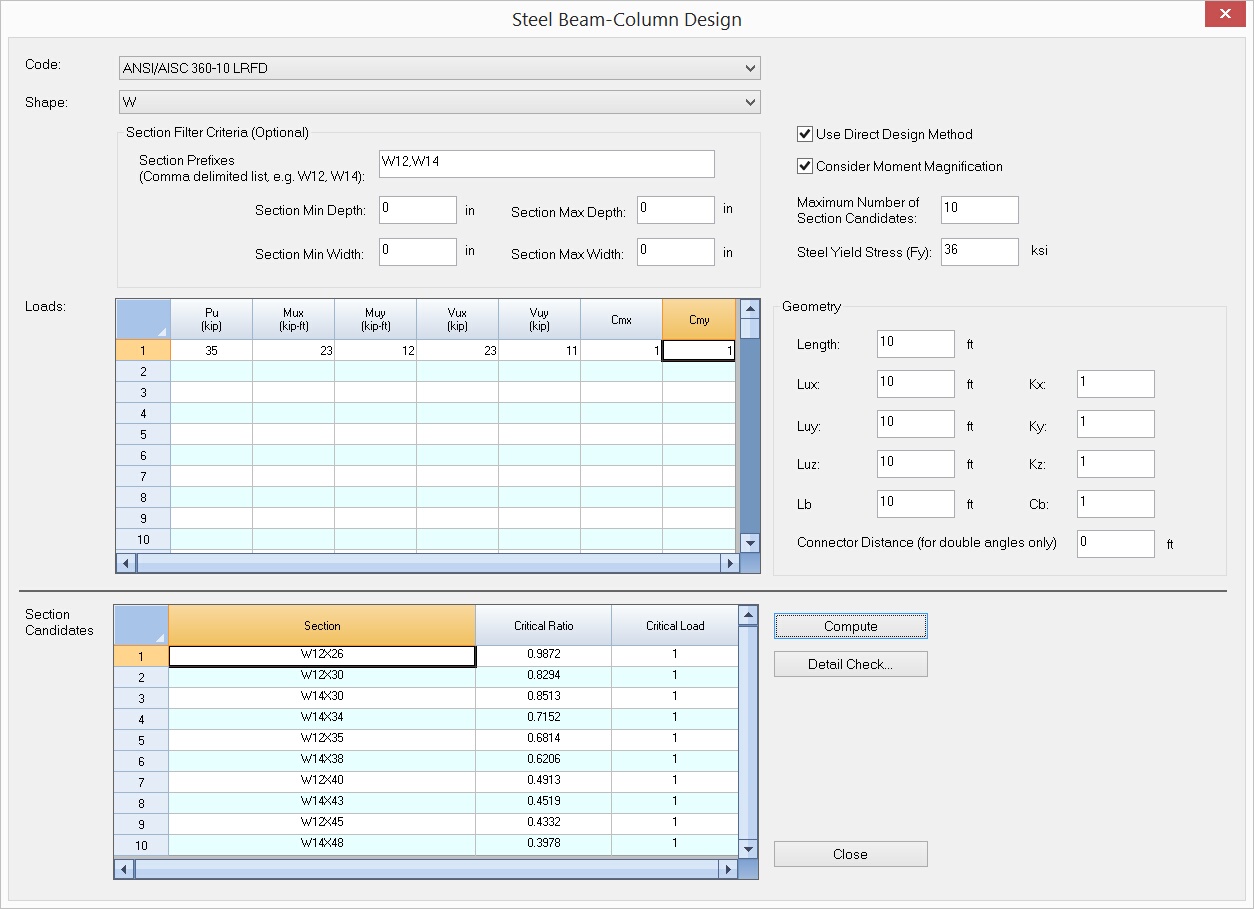This screenshot has width=1254, height=909.
Task: Select the W14X48 section candidate
Action: 322,845
